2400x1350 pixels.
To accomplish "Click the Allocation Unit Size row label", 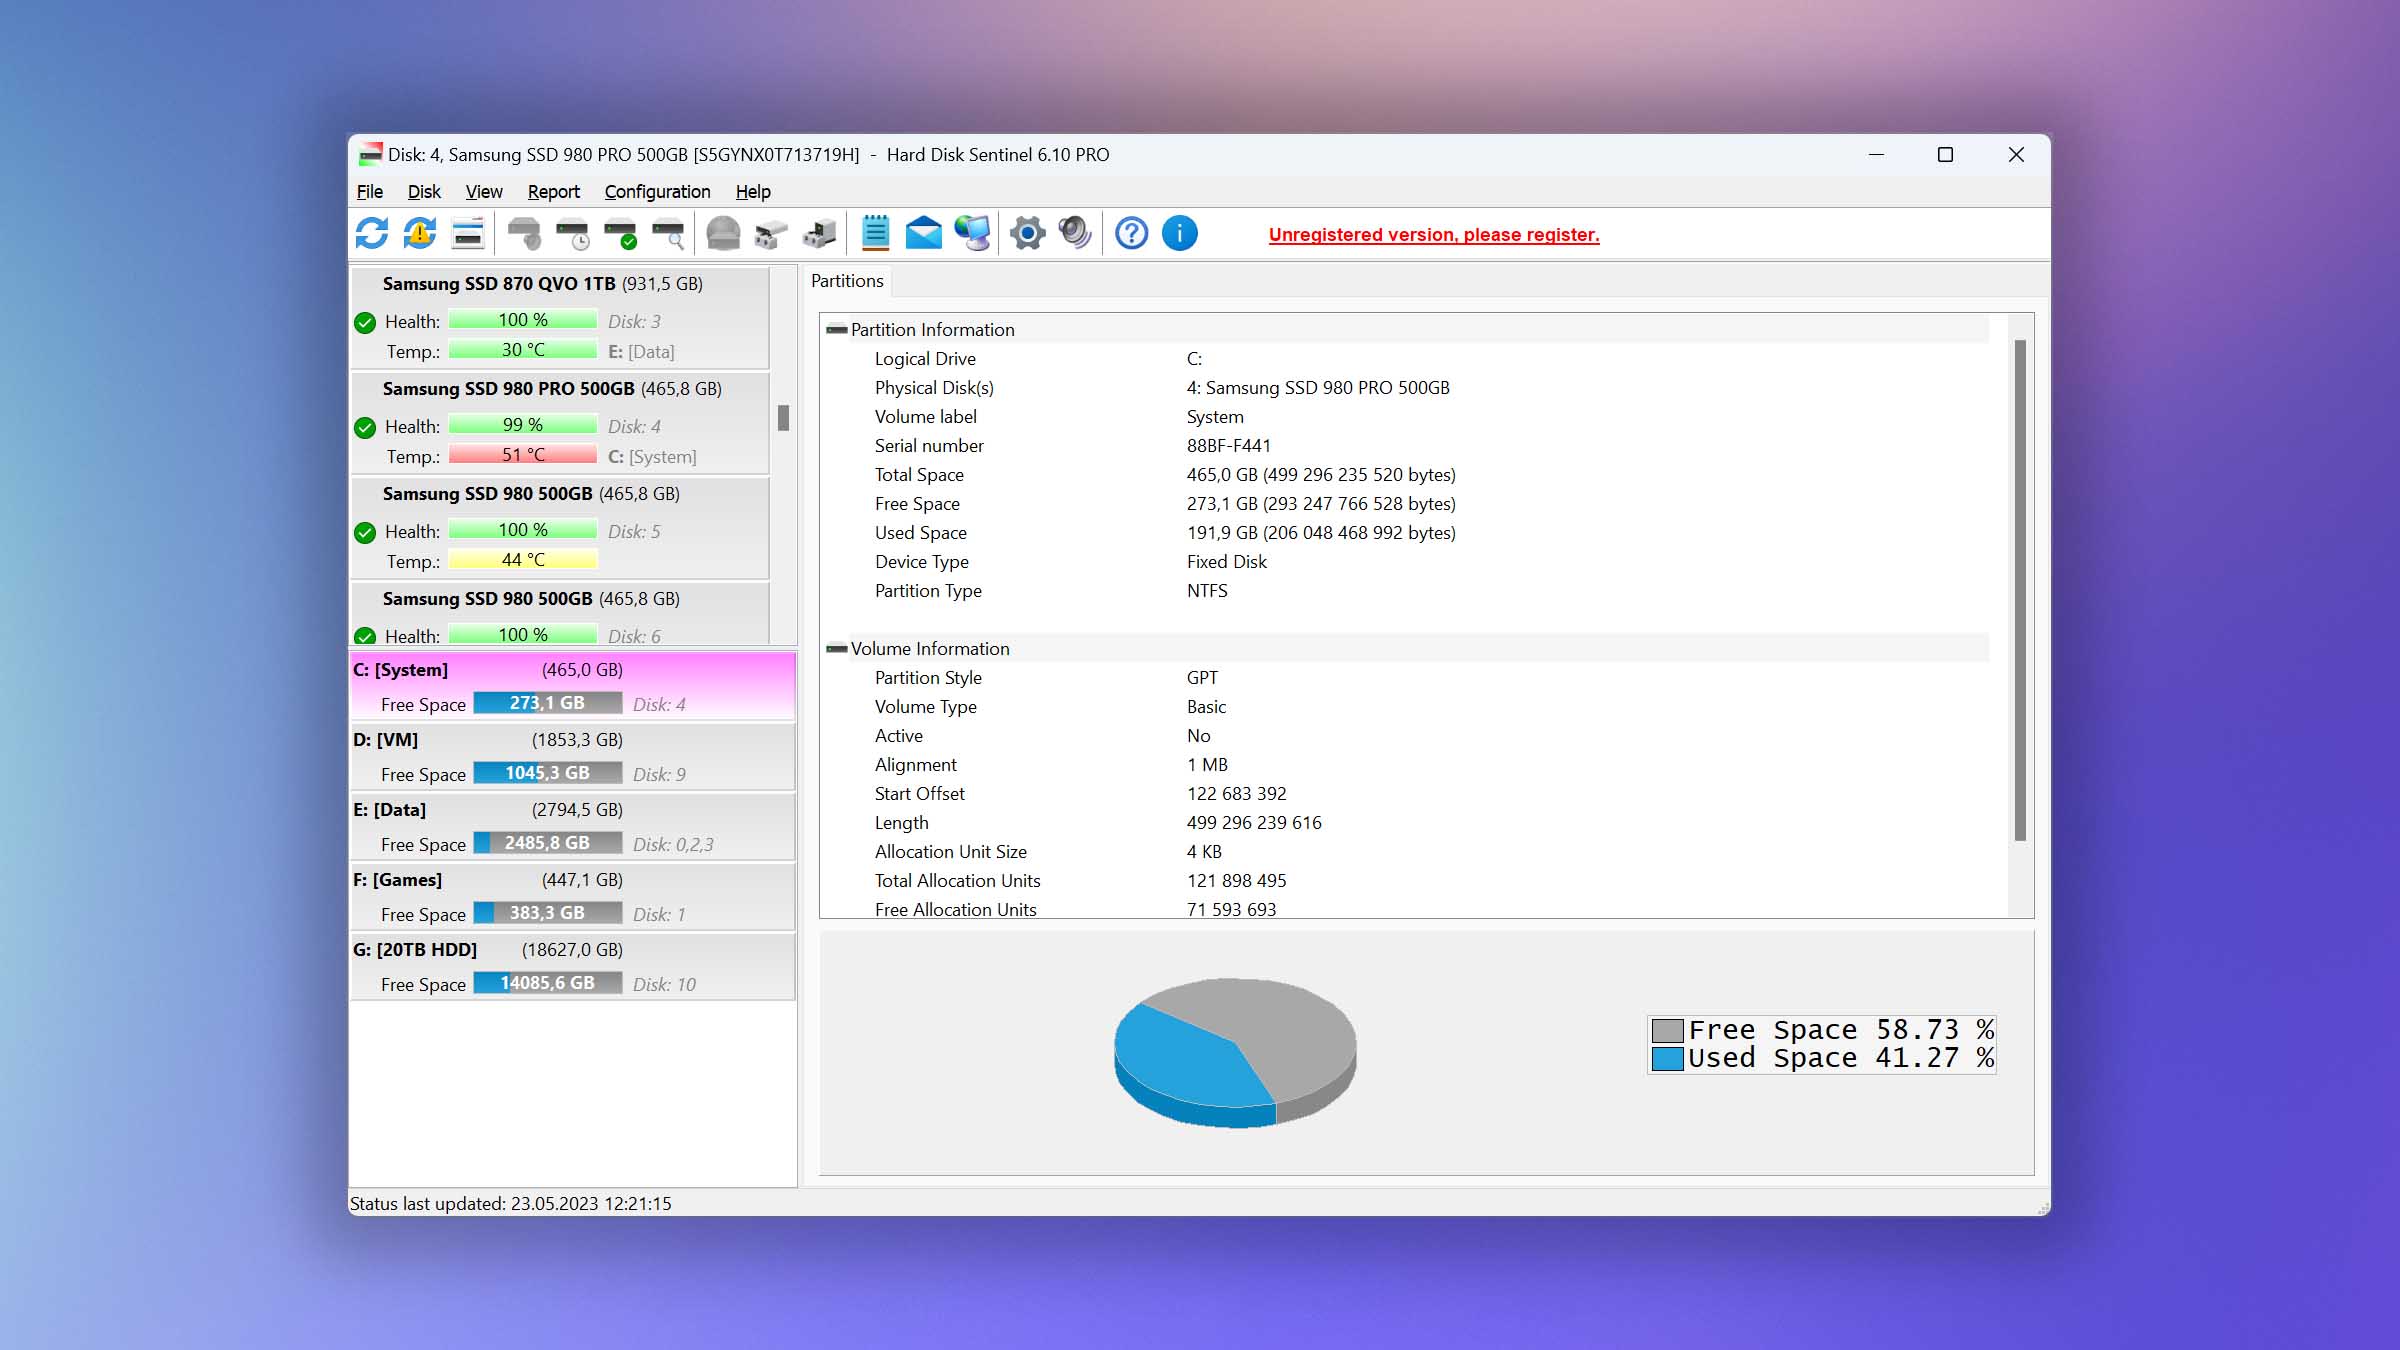I will point(950,852).
